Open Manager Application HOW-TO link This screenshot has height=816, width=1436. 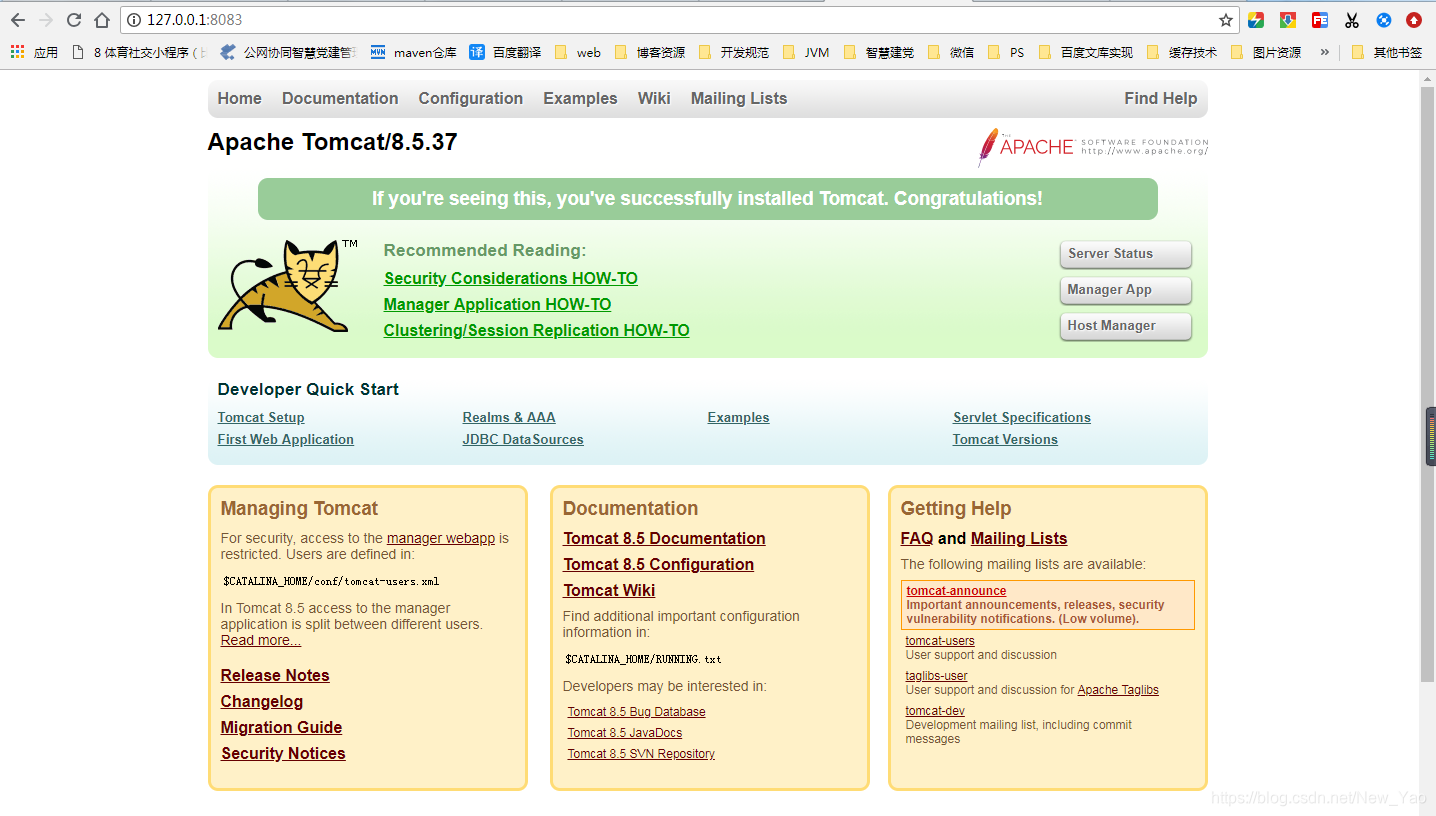pyautogui.click(x=497, y=304)
